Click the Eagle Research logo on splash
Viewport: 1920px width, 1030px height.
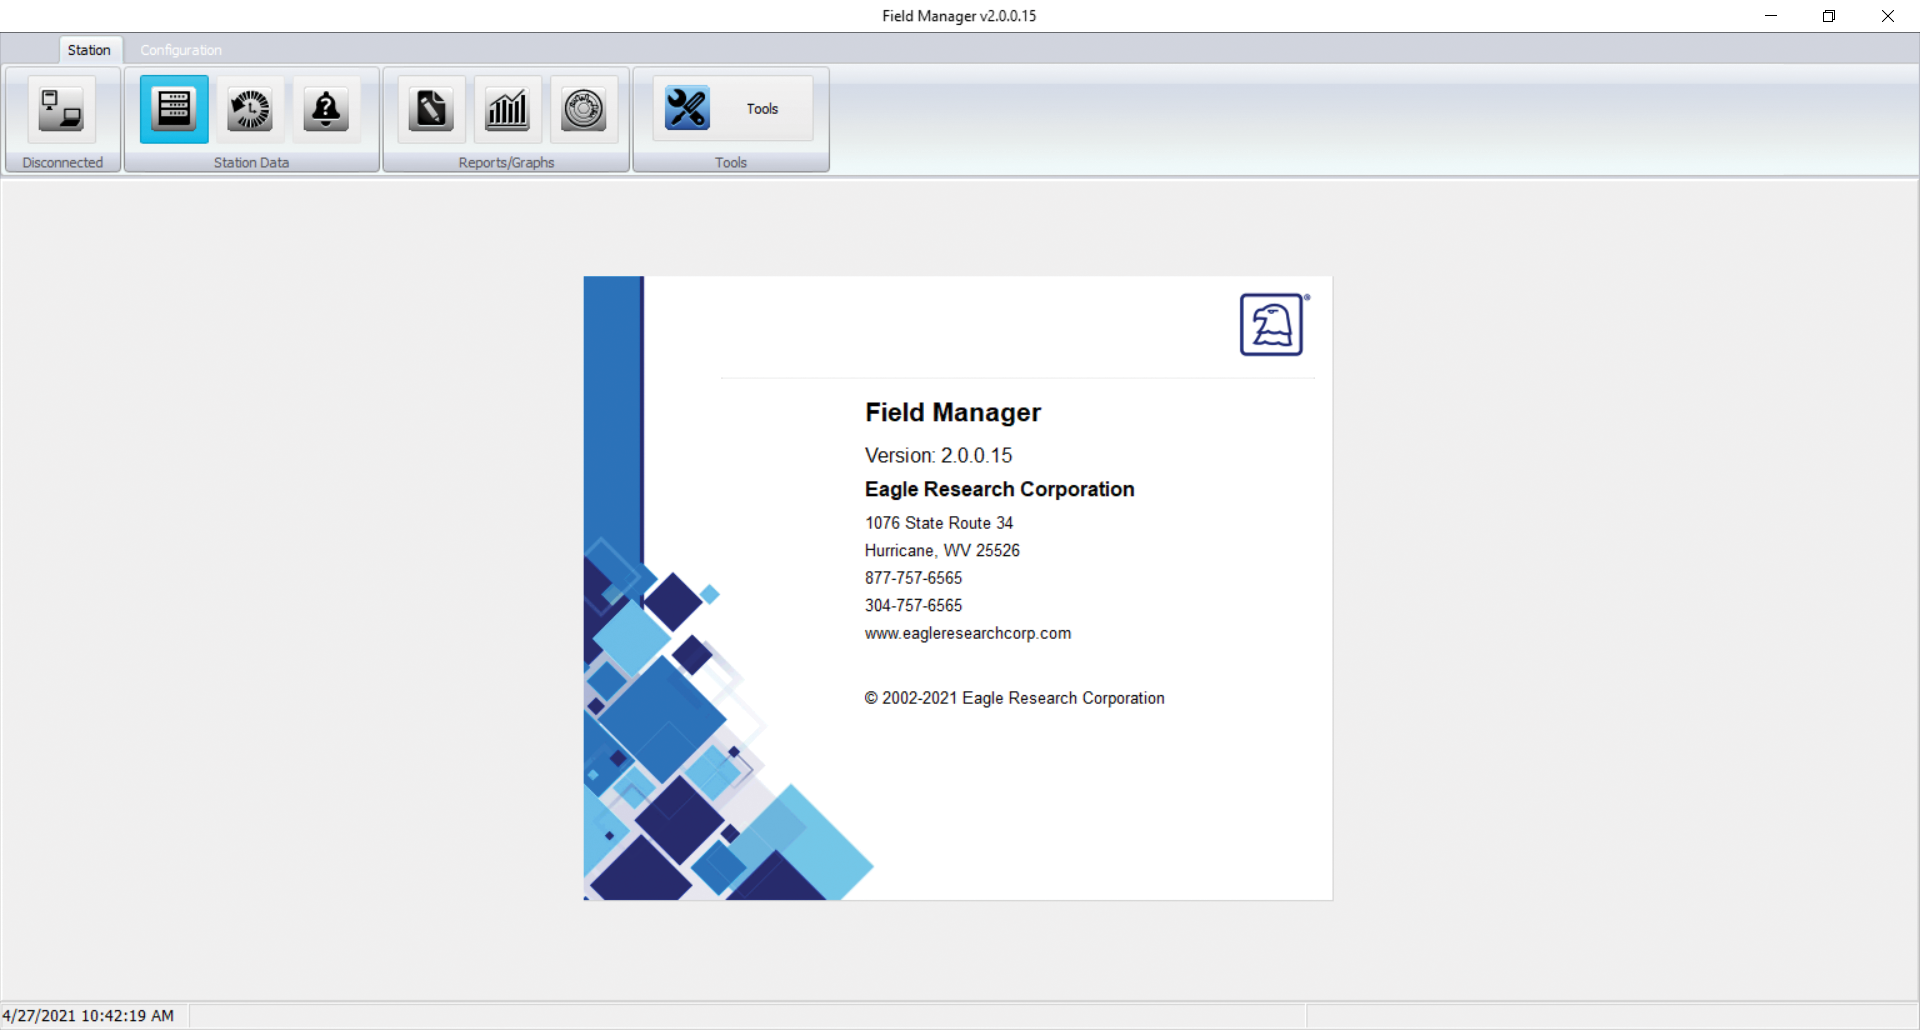point(1273,325)
